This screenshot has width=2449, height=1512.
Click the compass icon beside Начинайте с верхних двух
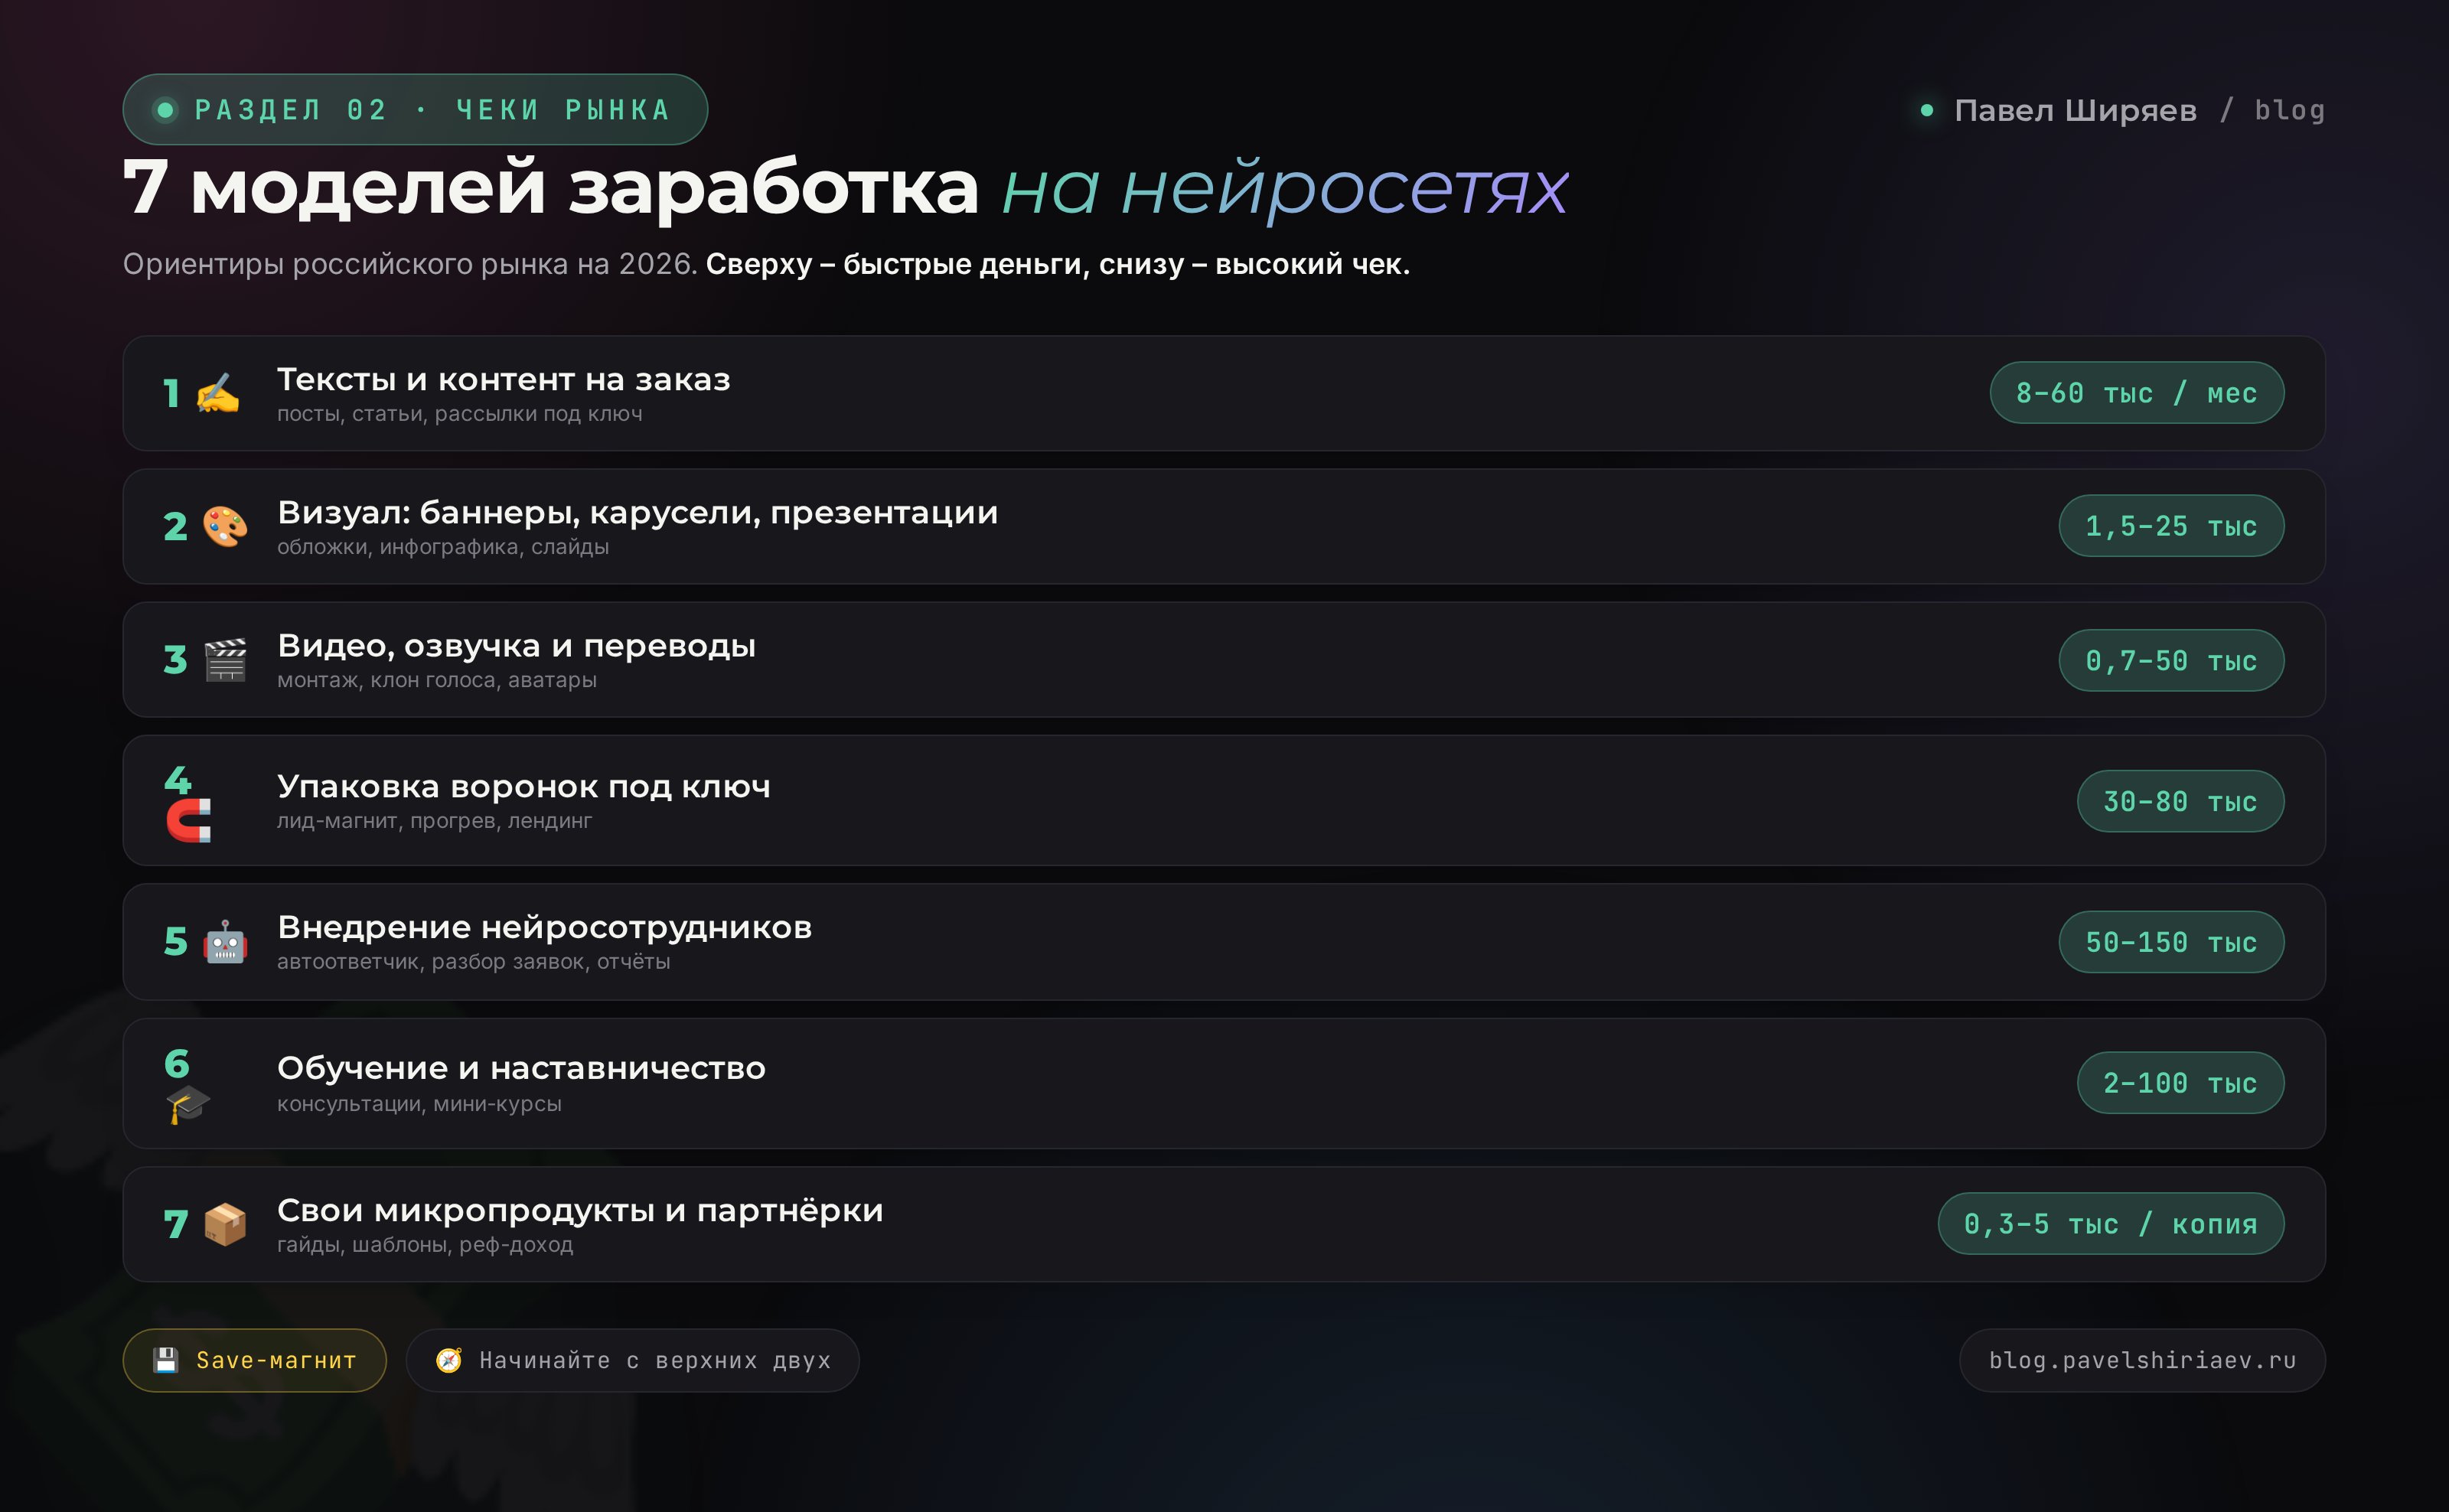(x=449, y=1360)
